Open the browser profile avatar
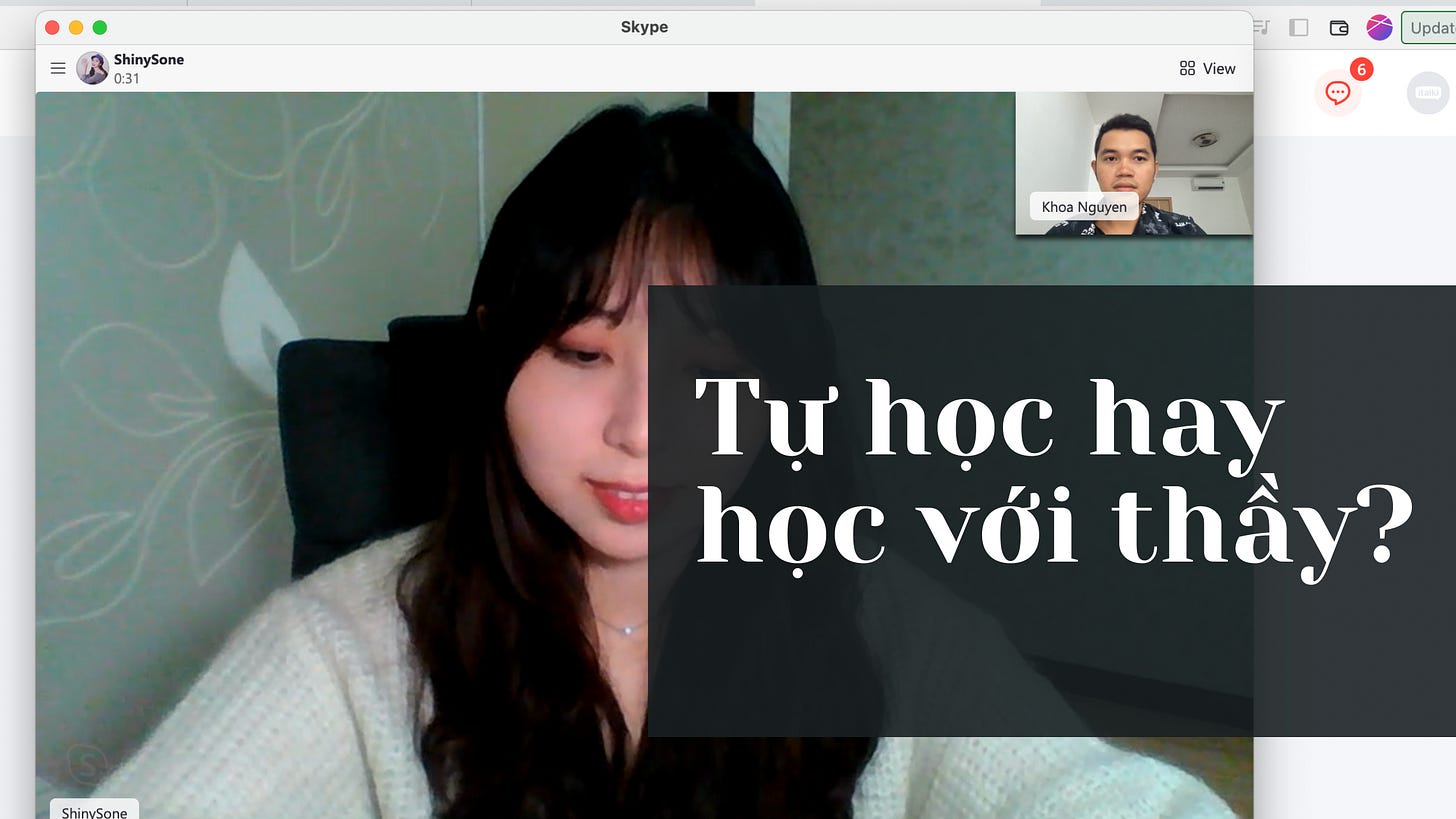1456x819 pixels. point(1379,27)
